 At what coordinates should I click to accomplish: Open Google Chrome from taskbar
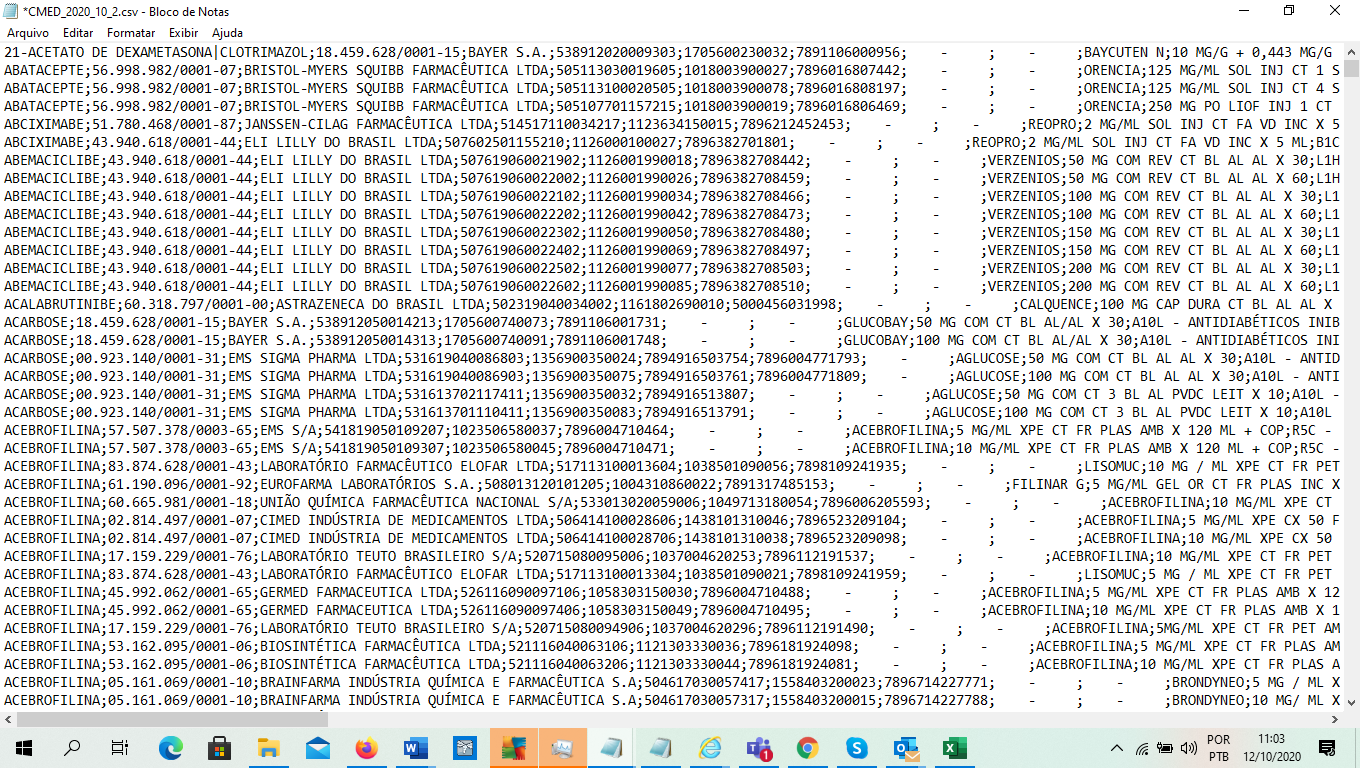808,747
